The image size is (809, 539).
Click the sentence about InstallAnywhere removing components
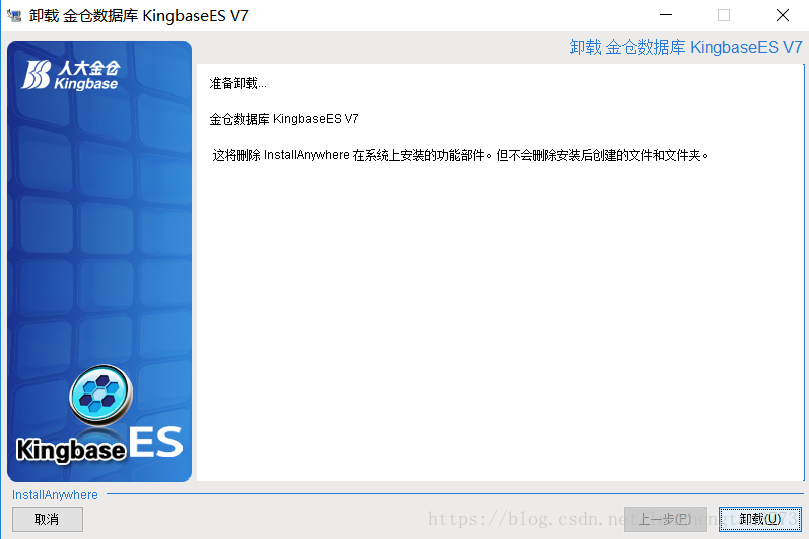click(460, 155)
